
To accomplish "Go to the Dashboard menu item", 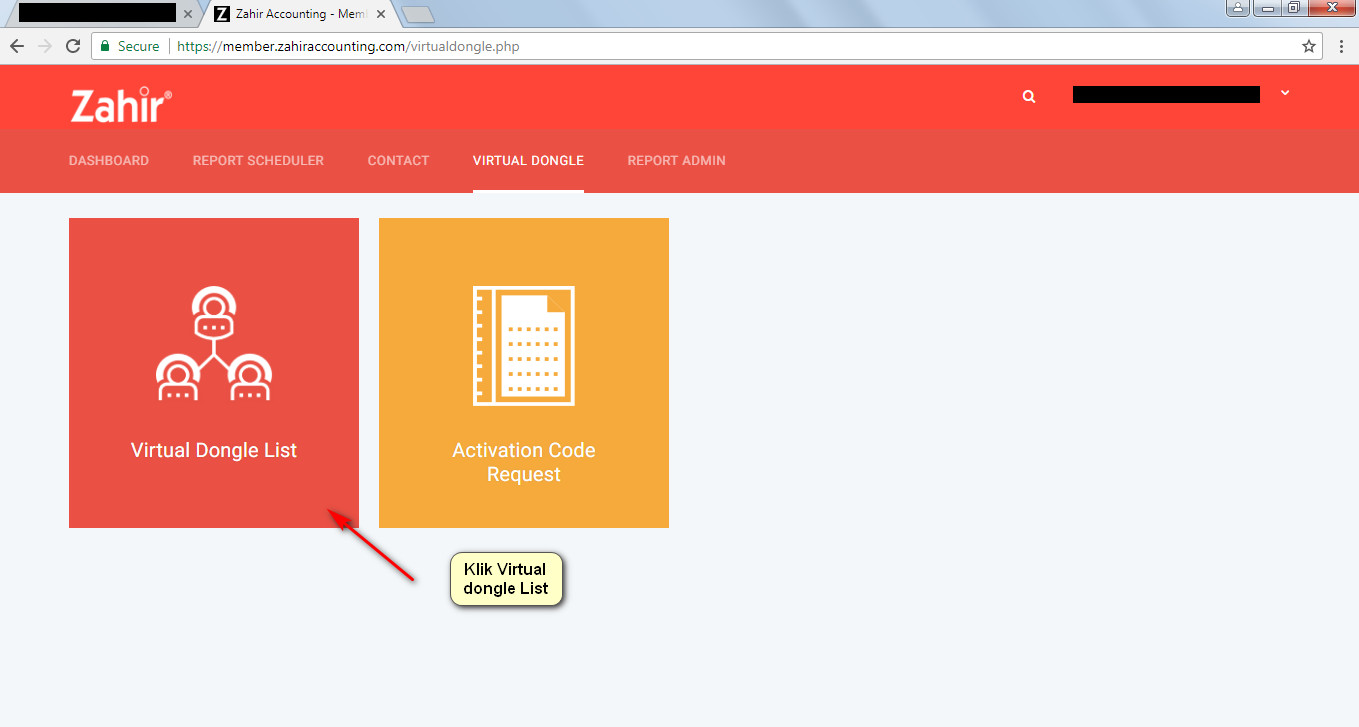I will (x=109, y=160).
